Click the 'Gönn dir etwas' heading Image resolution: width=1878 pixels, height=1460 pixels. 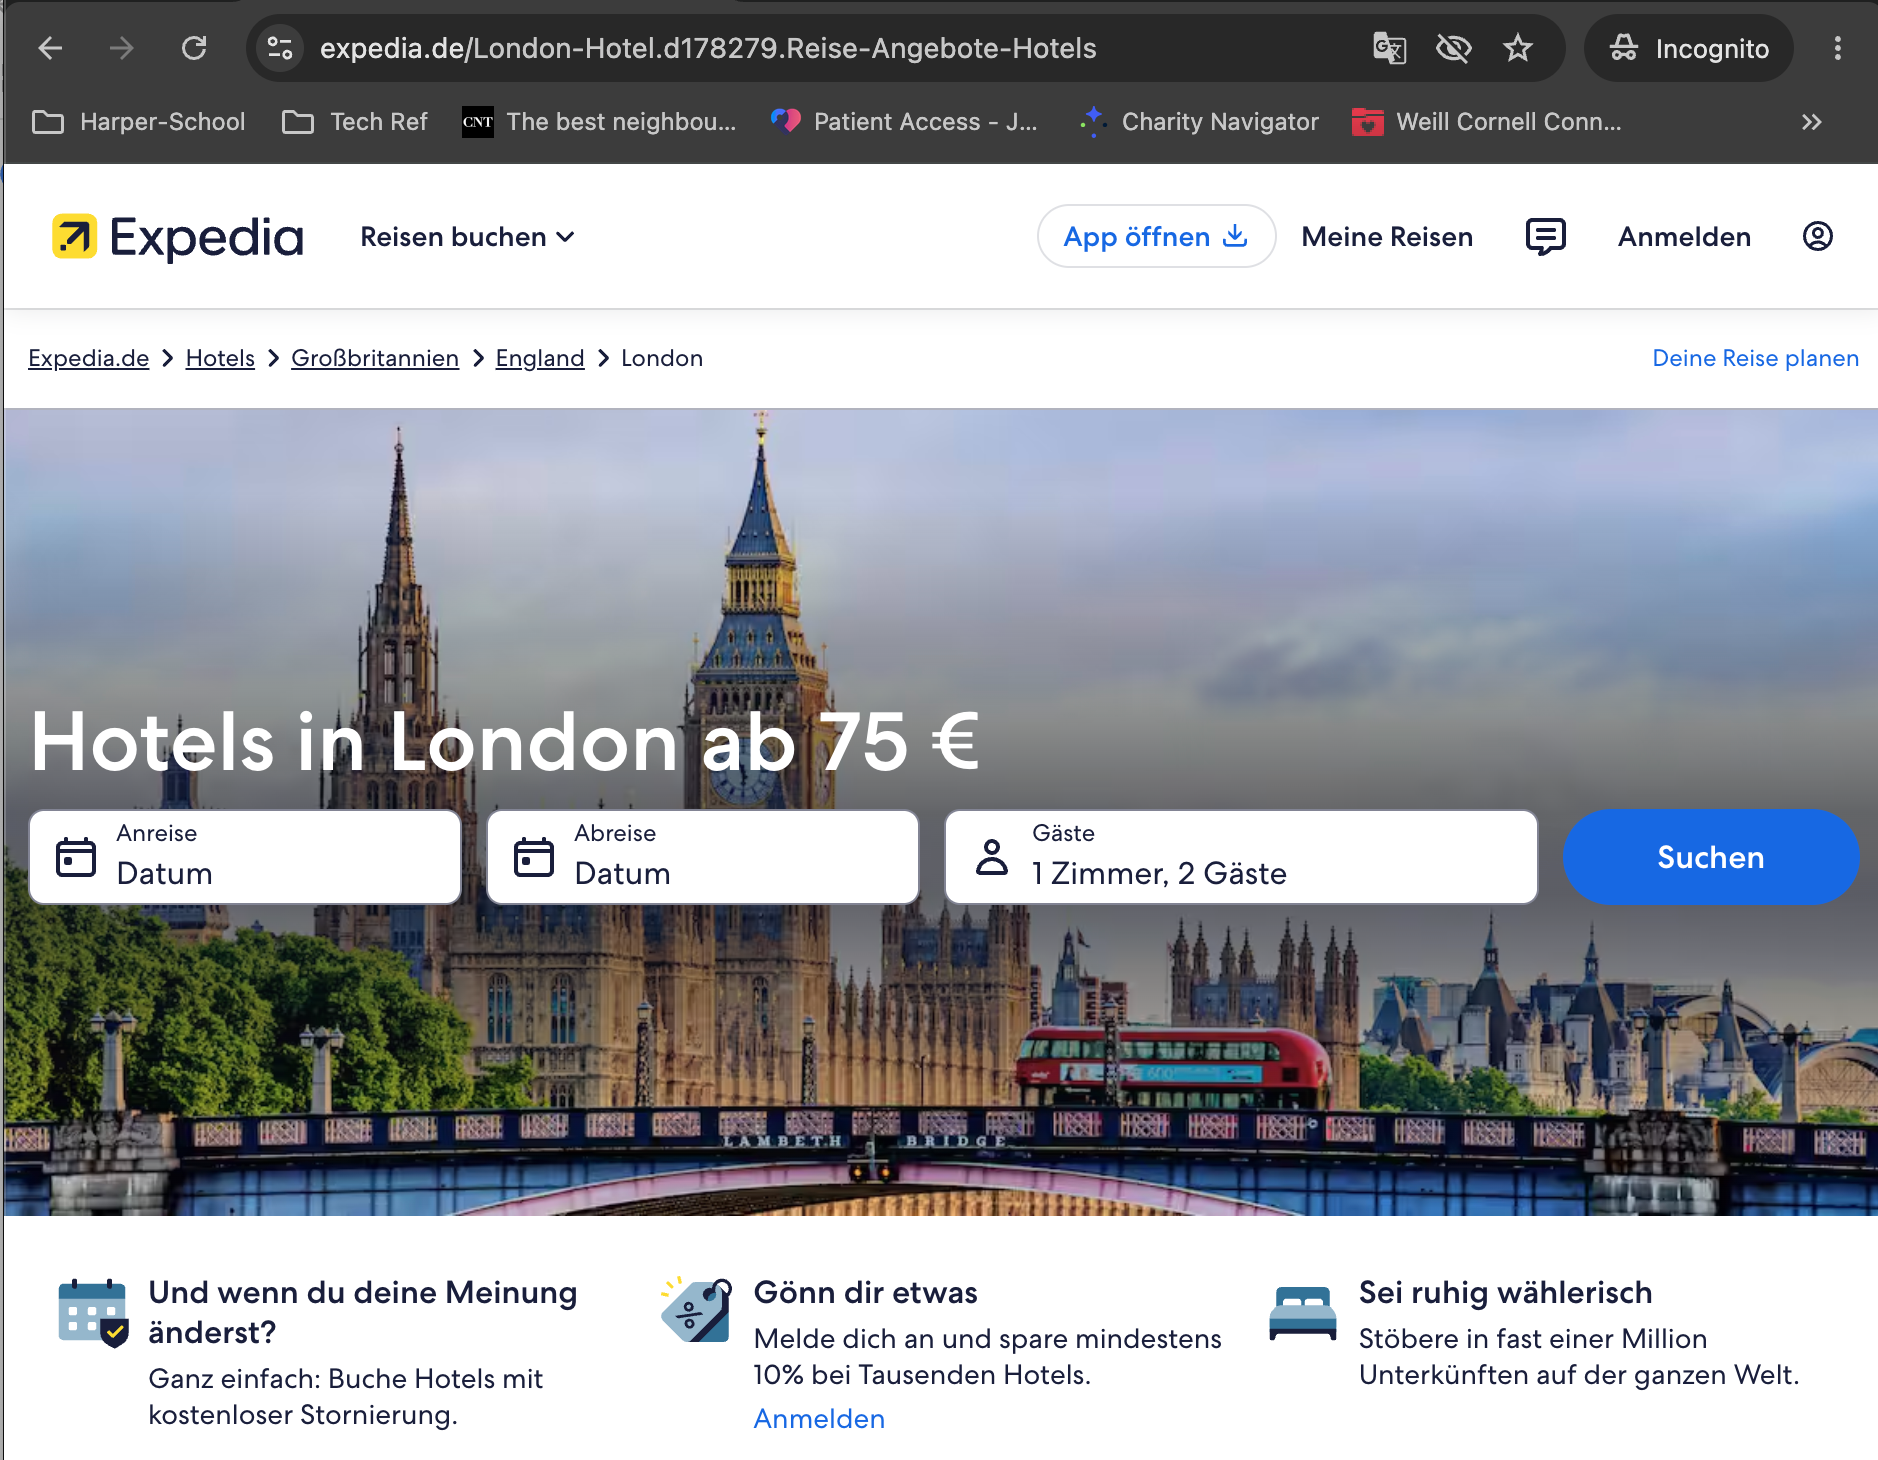[866, 1292]
